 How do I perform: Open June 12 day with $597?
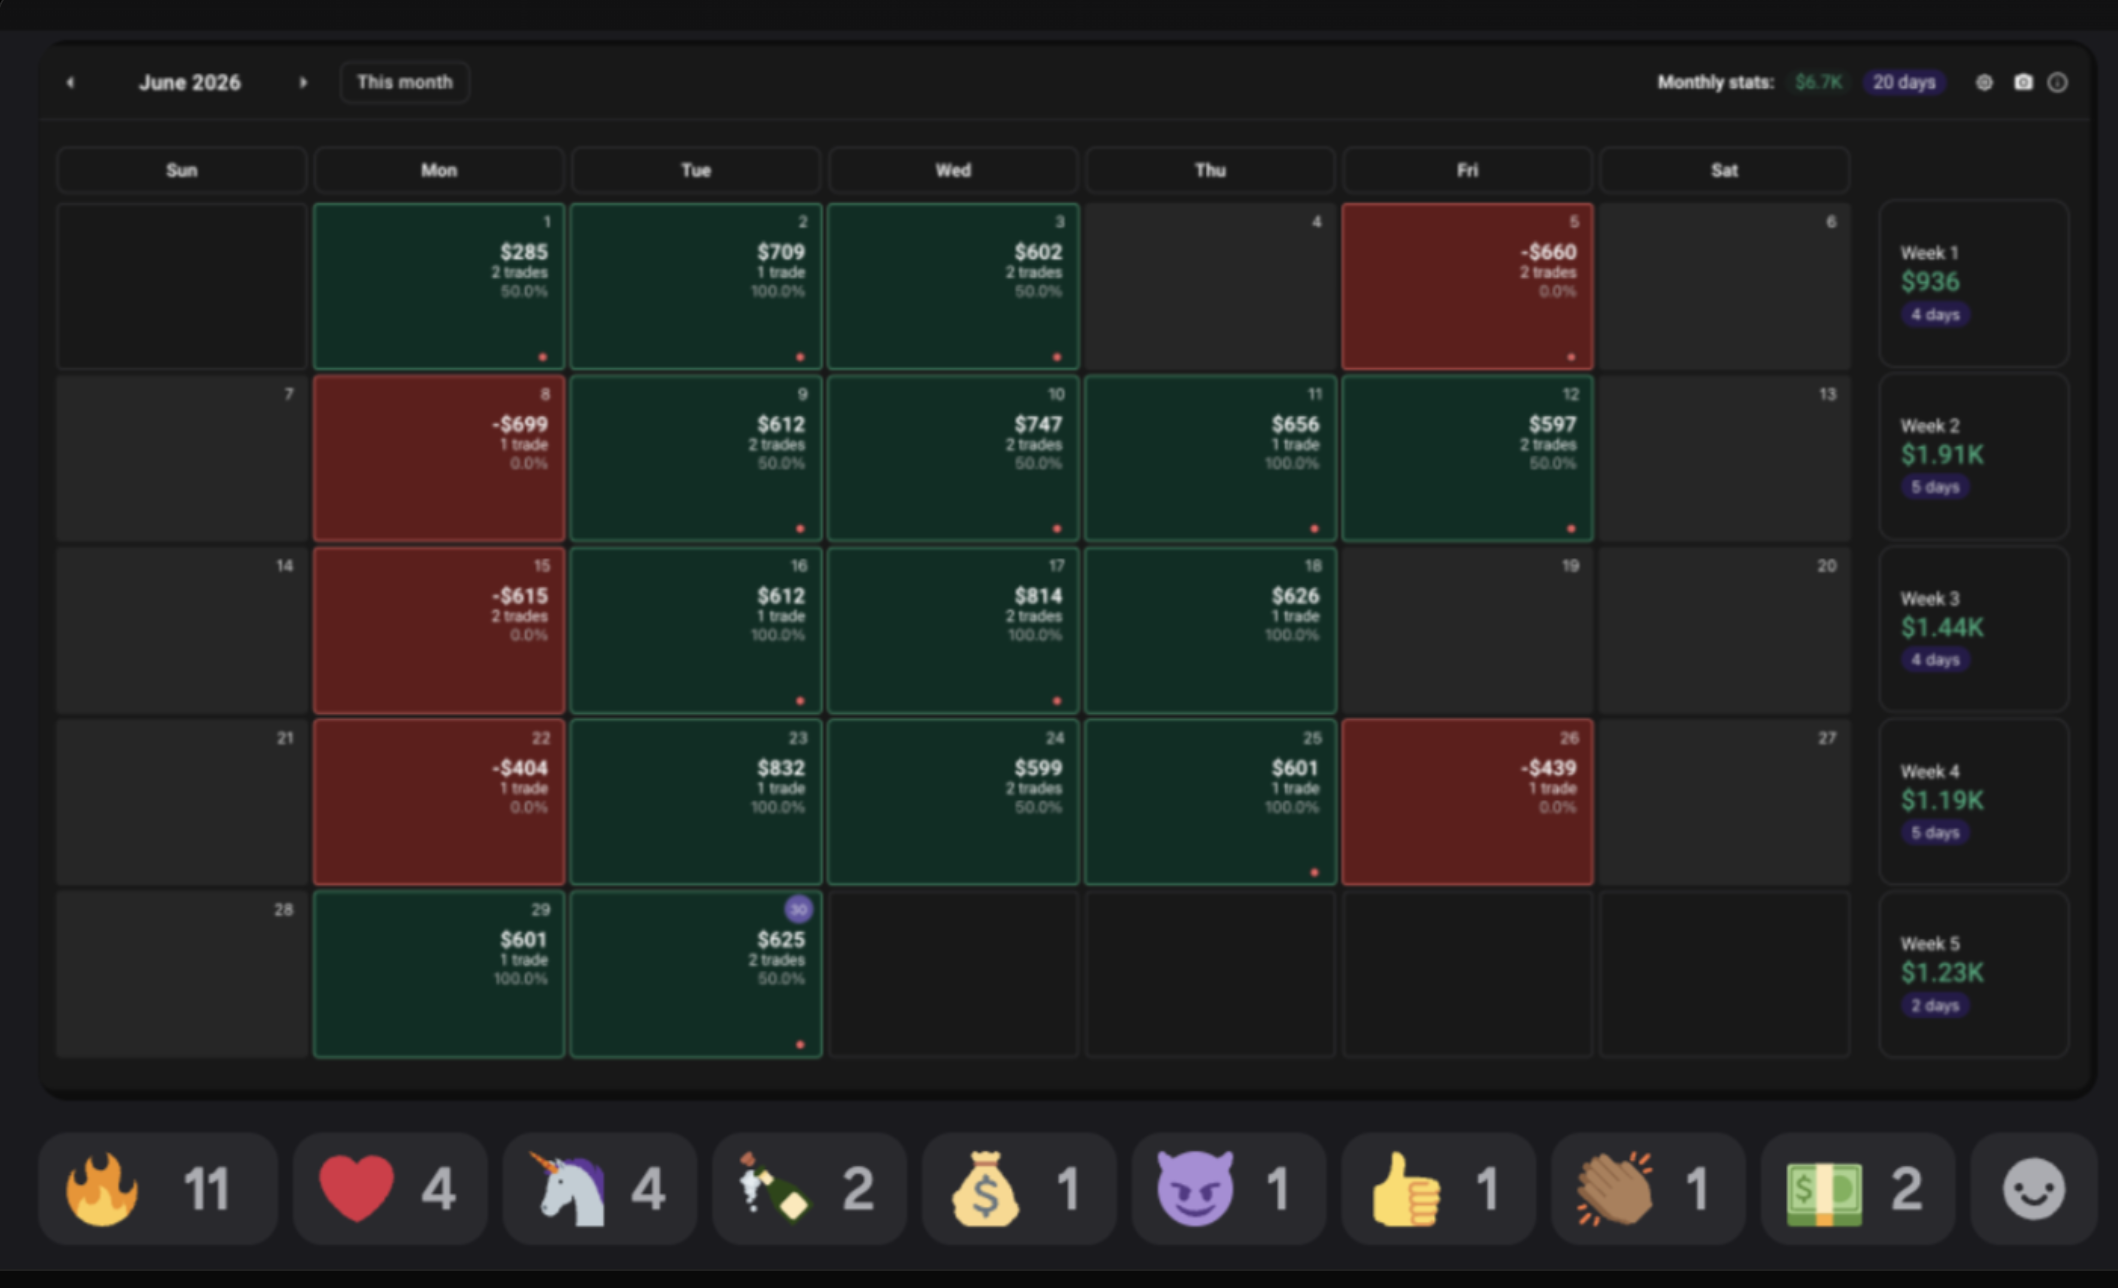(1467, 458)
